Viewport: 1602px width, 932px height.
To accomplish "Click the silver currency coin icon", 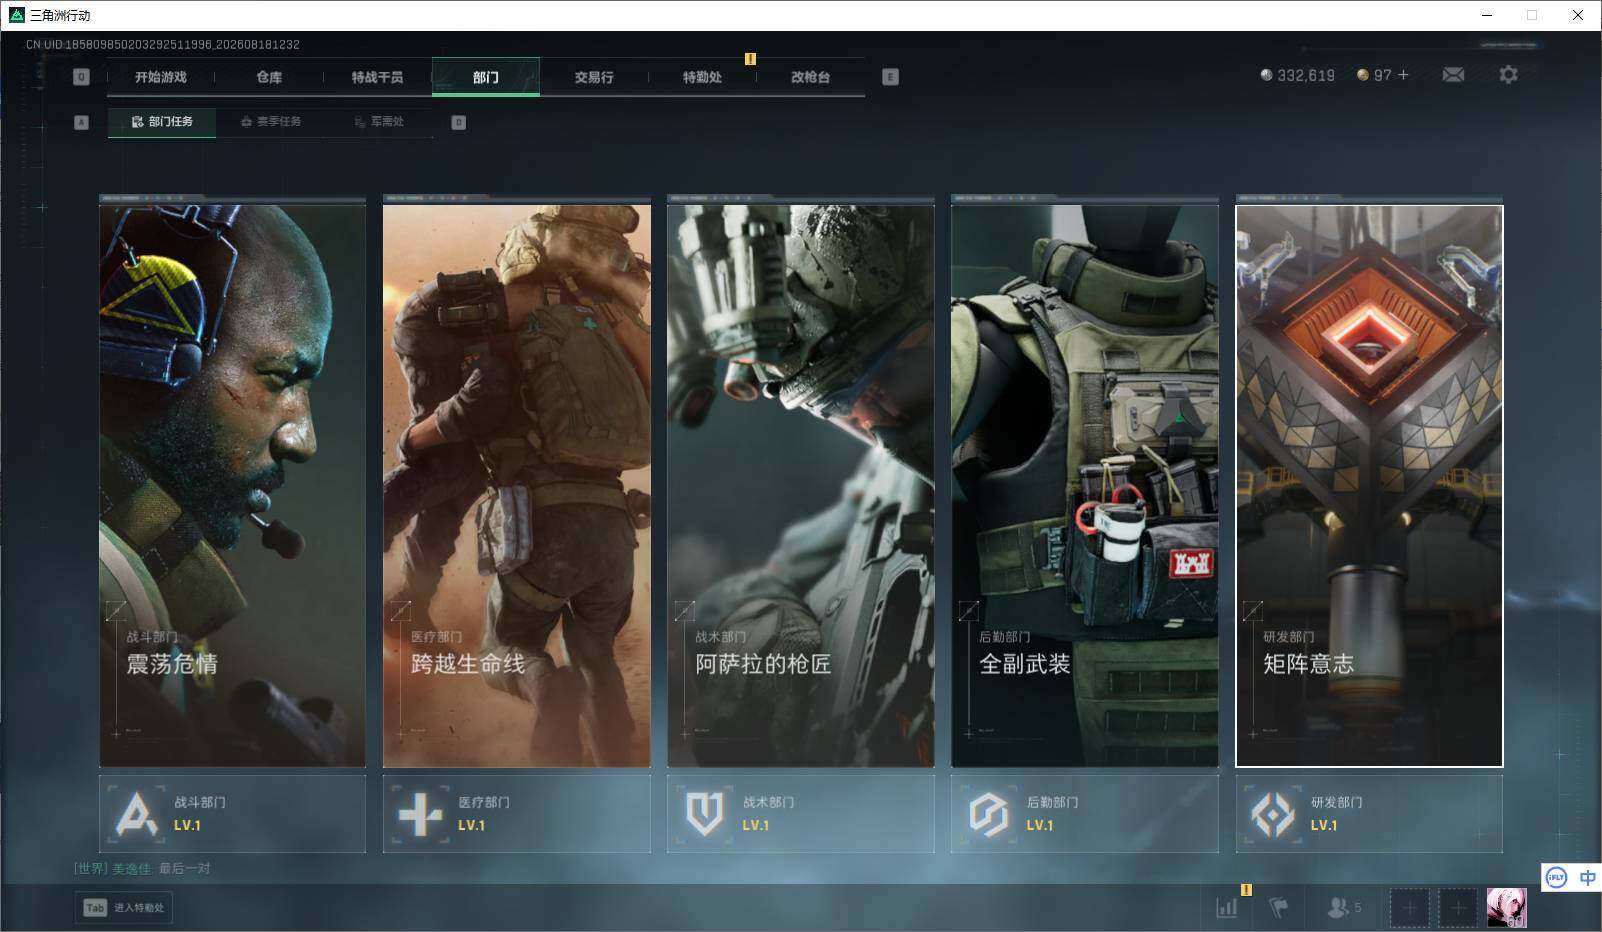I will coord(1266,75).
